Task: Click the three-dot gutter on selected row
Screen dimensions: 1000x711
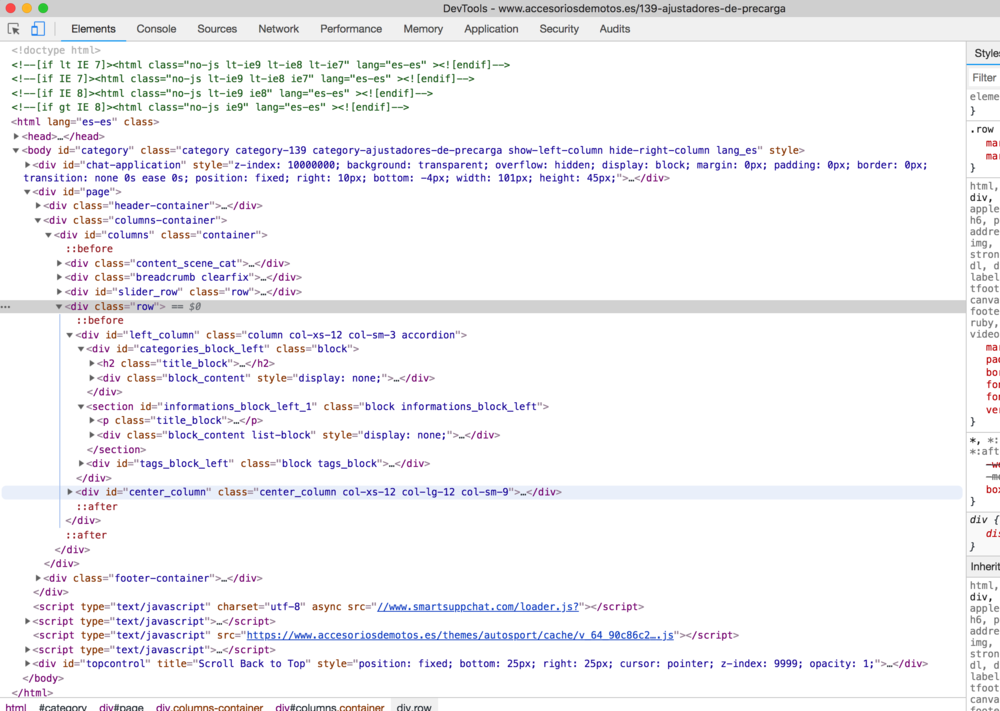Action: 6,307
